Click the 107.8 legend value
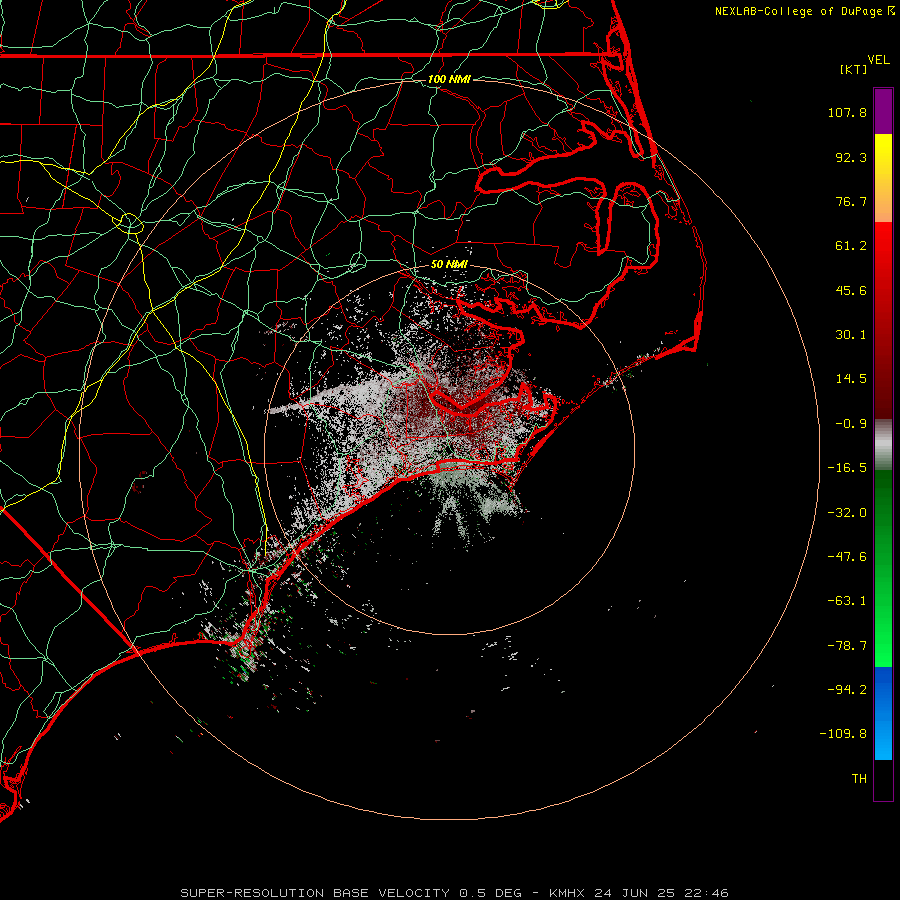 pyautogui.click(x=847, y=112)
